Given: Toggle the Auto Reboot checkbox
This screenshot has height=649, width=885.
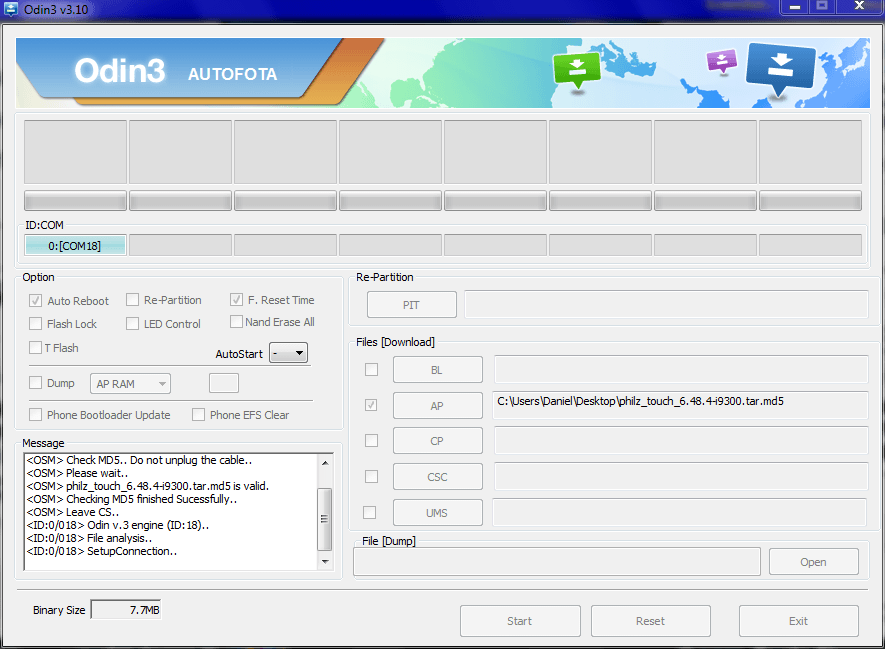Looking at the screenshot, I should coord(36,300).
